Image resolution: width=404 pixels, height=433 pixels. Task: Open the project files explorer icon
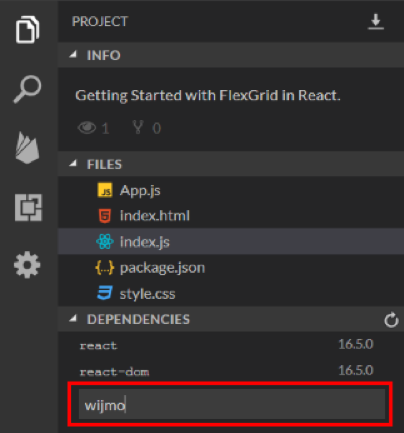tap(27, 29)
